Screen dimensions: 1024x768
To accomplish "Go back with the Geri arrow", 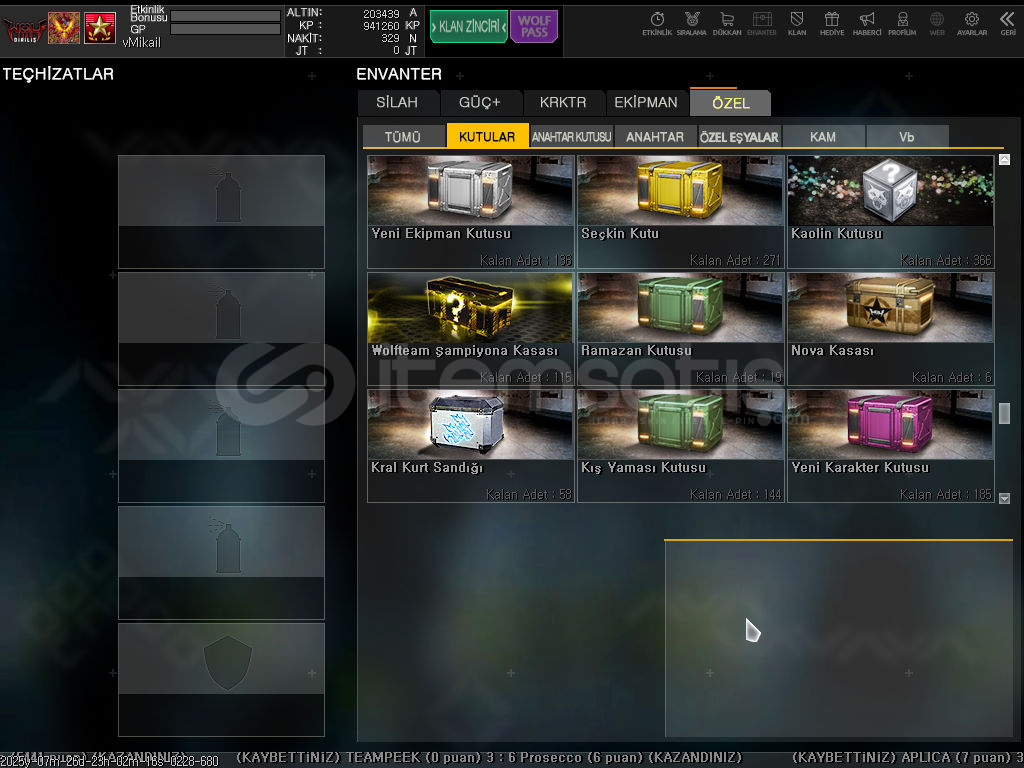I will coord(1008,24).
